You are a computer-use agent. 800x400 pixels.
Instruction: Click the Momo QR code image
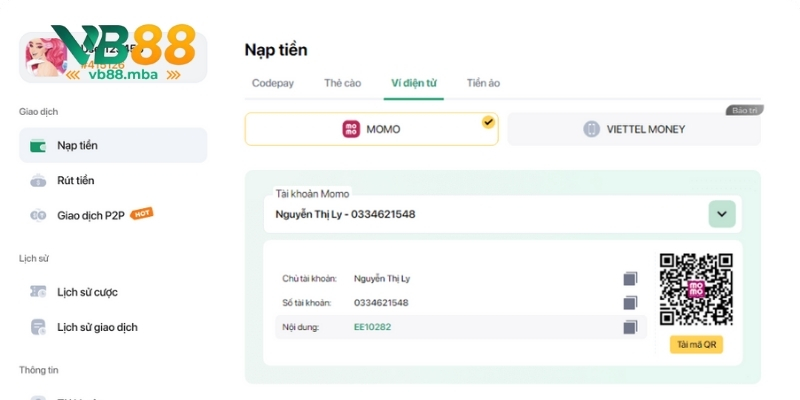point(696,289)
